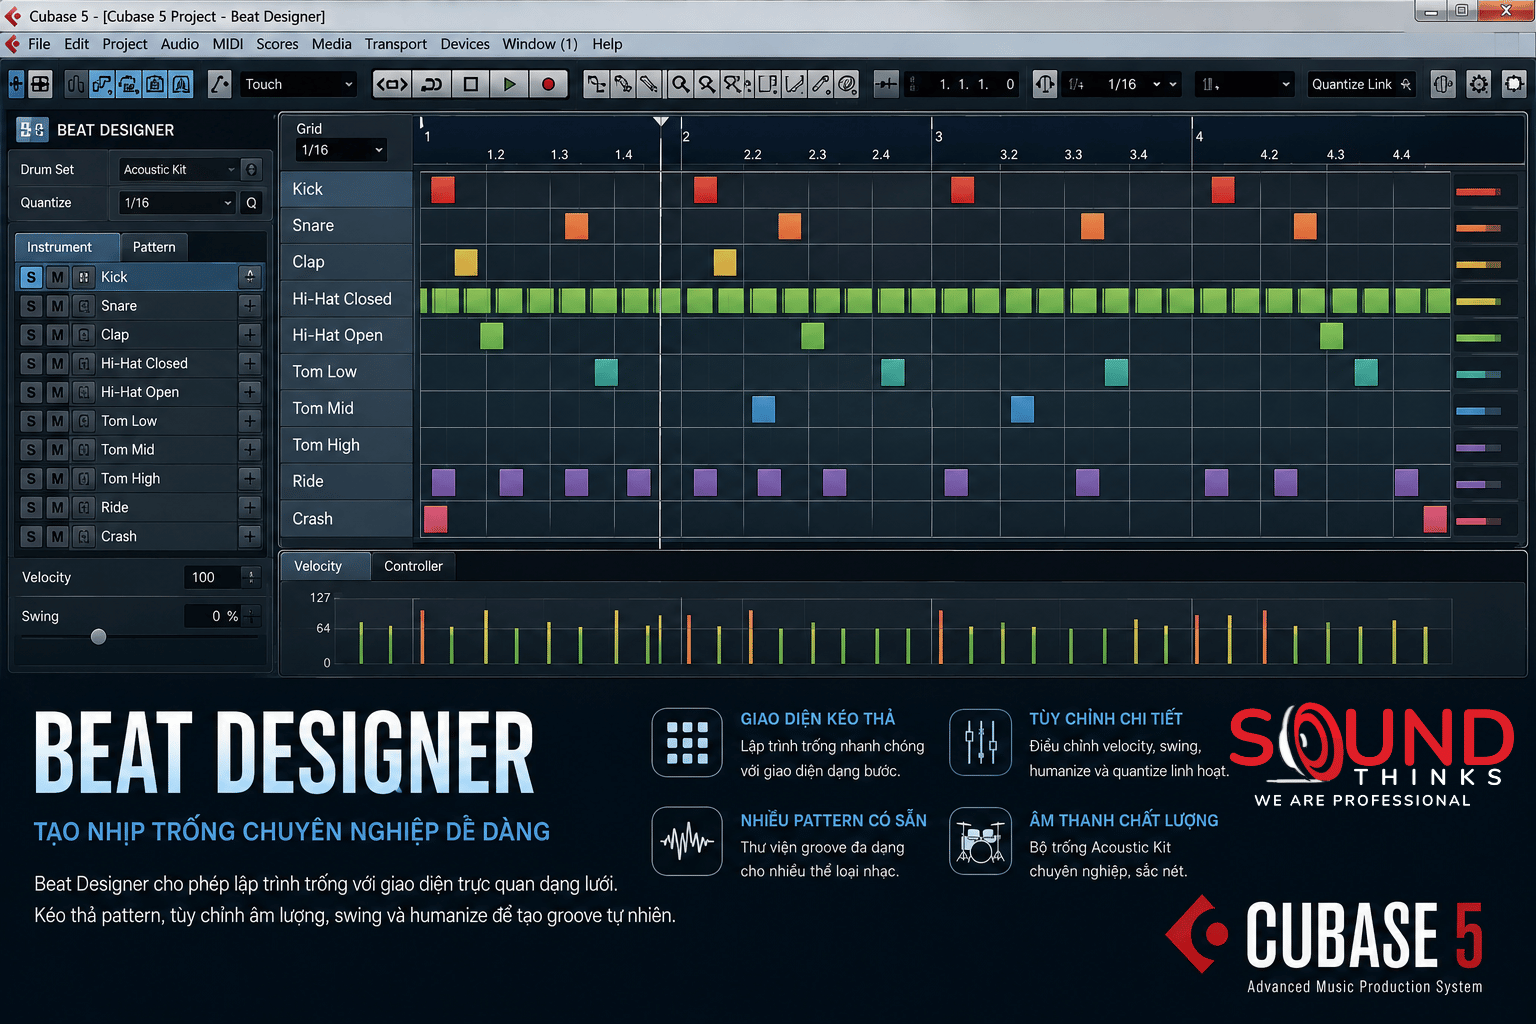Solo the Tom High instrument
This screenshot has height=1024, width=1536.
pyautogui.click(x=31, y=479)
